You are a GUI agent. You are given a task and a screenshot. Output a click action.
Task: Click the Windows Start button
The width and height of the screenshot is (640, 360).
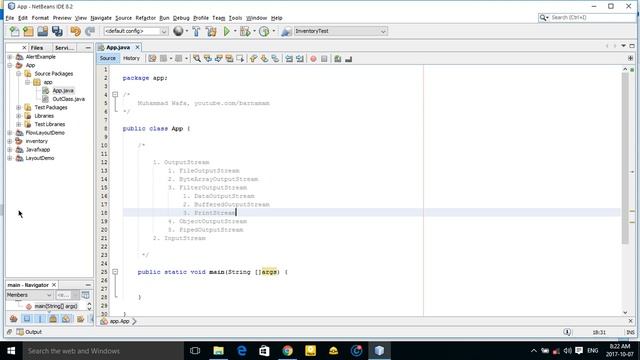coord(11,351)
